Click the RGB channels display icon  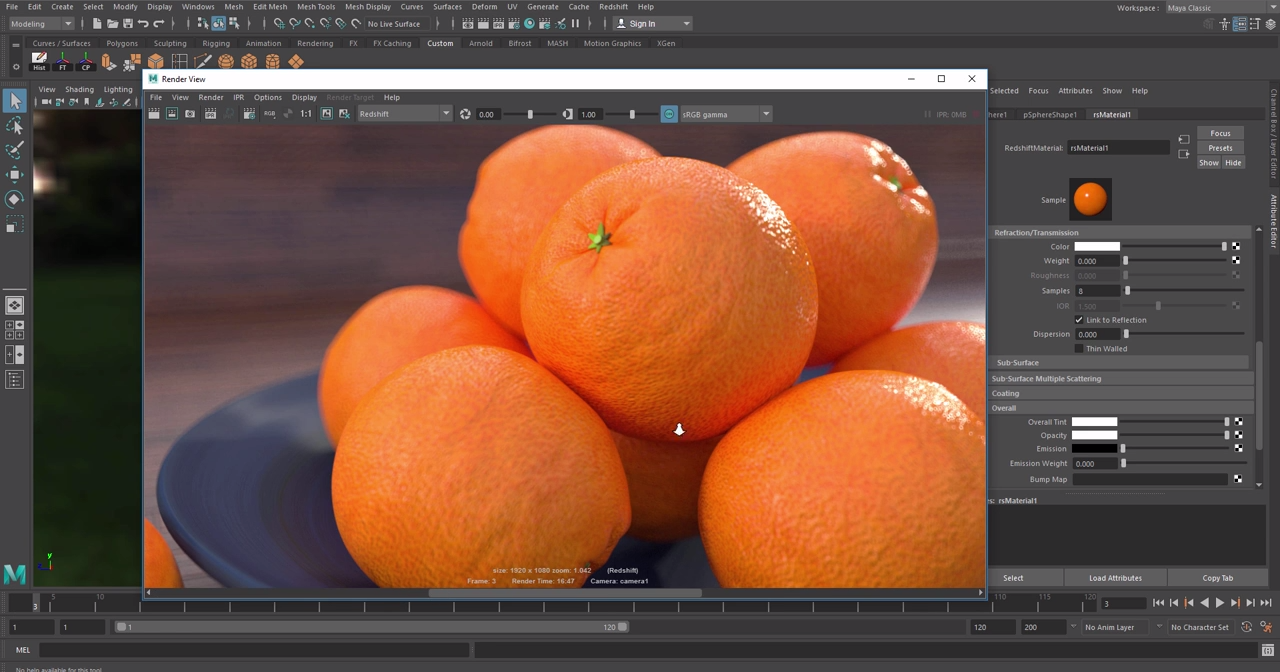[x=268, y=113]
